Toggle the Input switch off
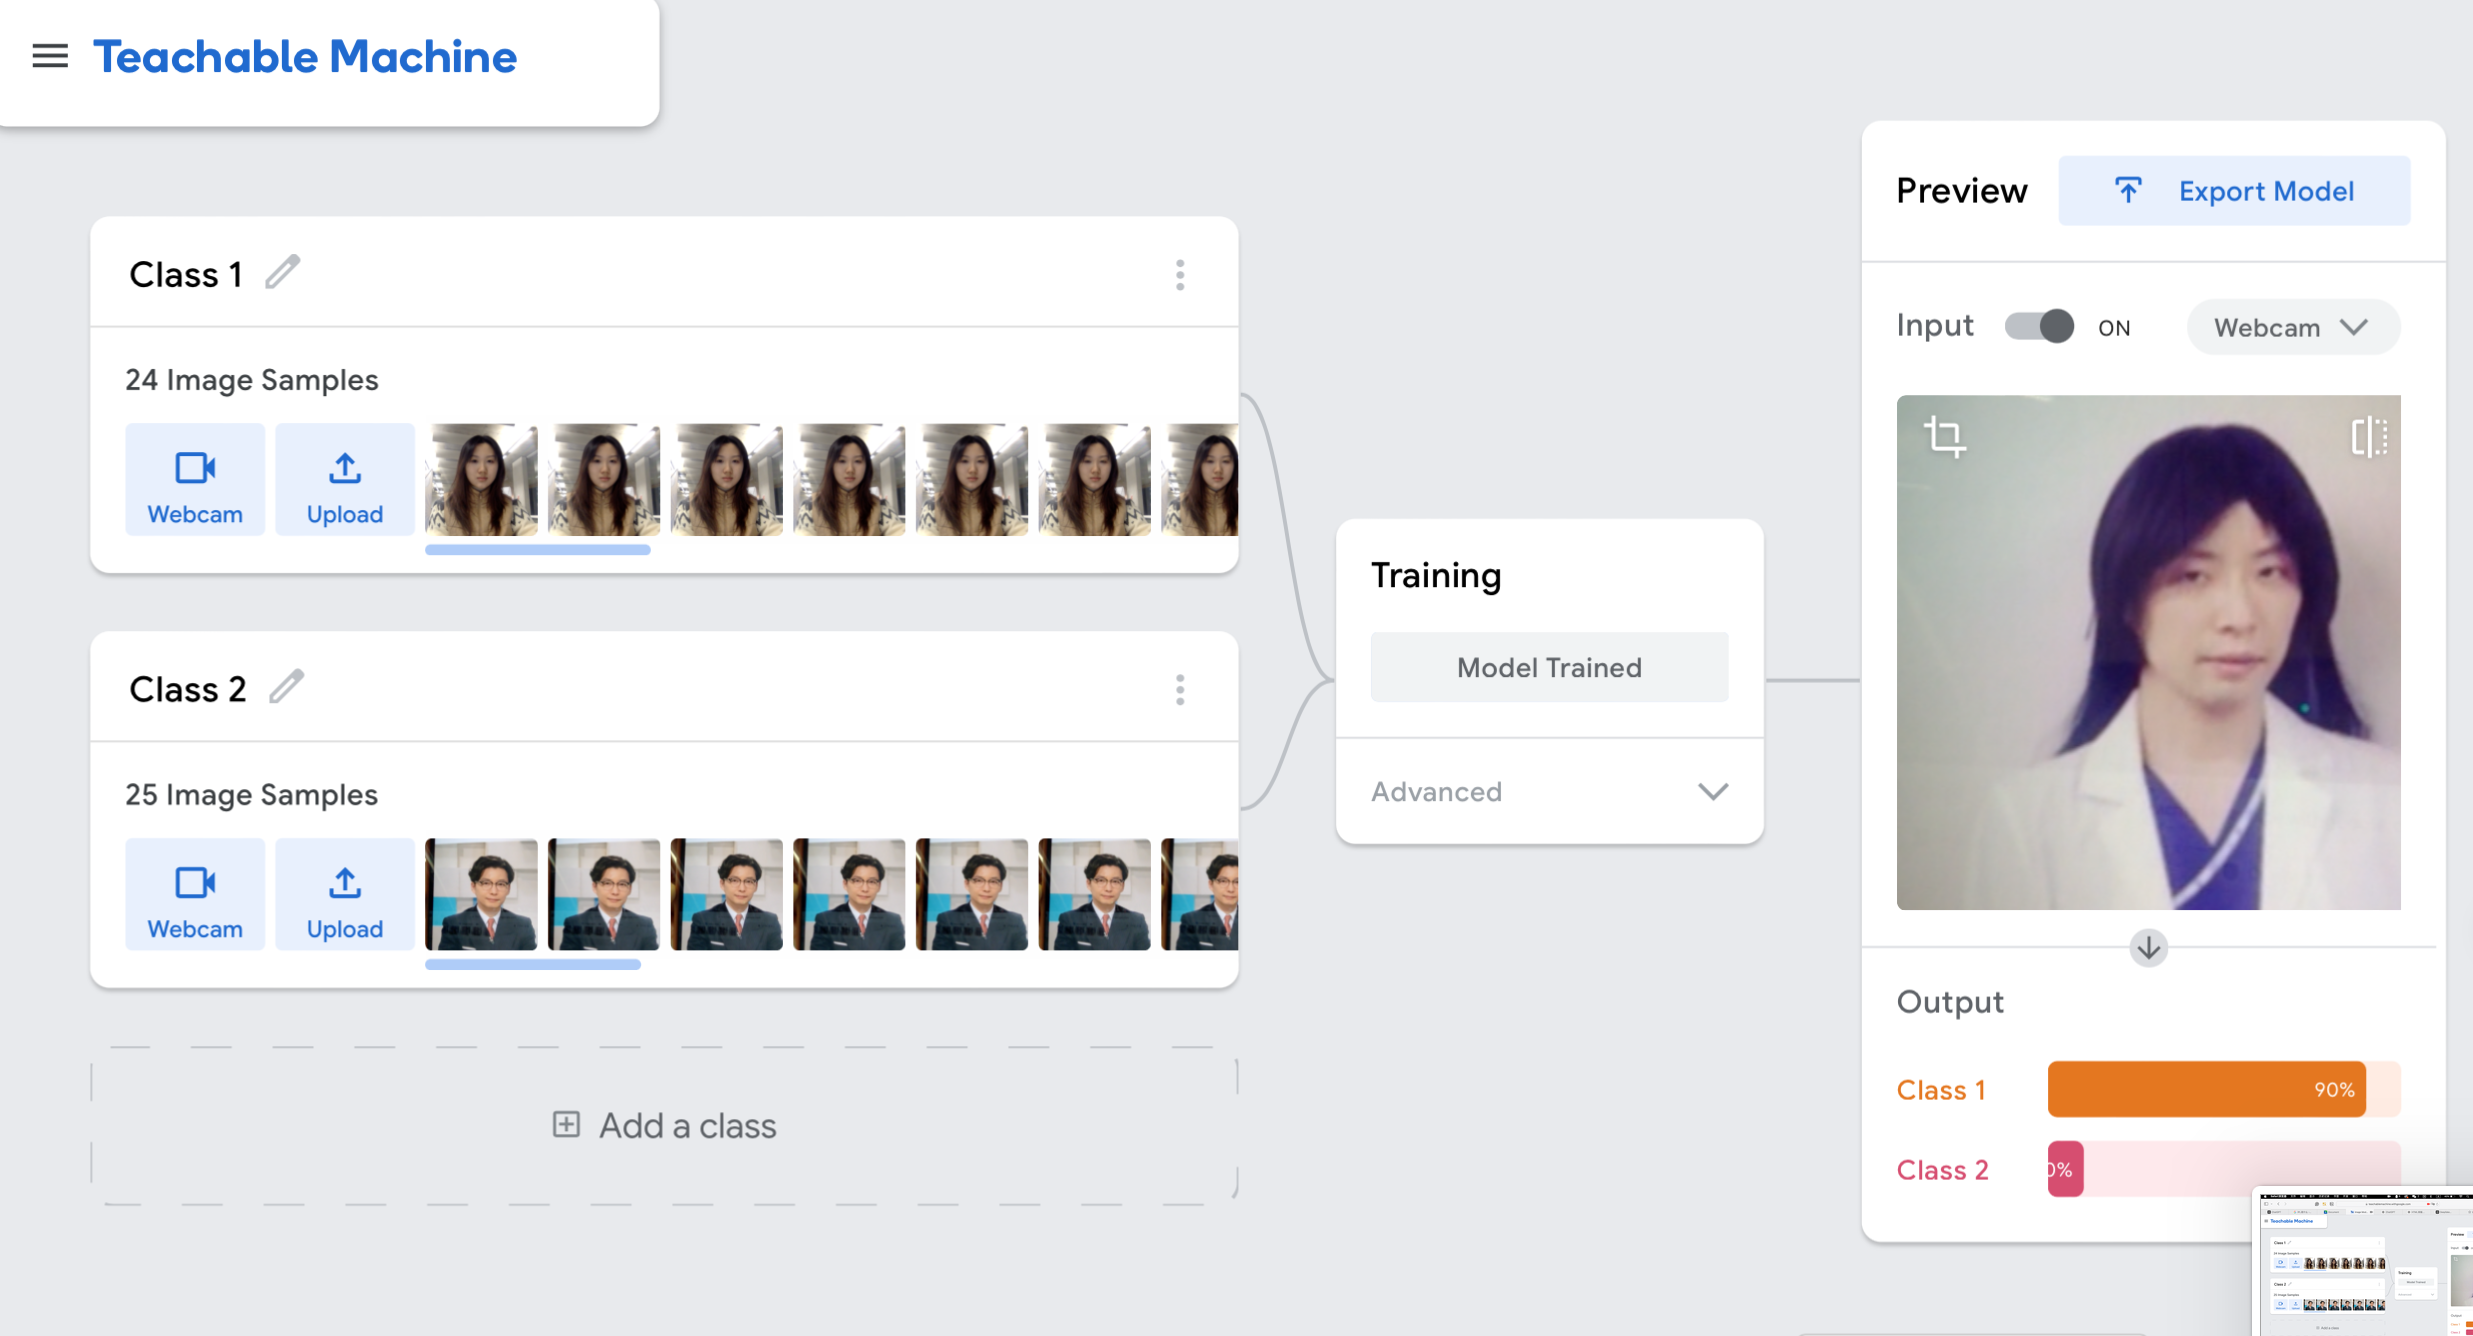The width and height of the screenshot is (2473, 1336). pos(2039,327)
